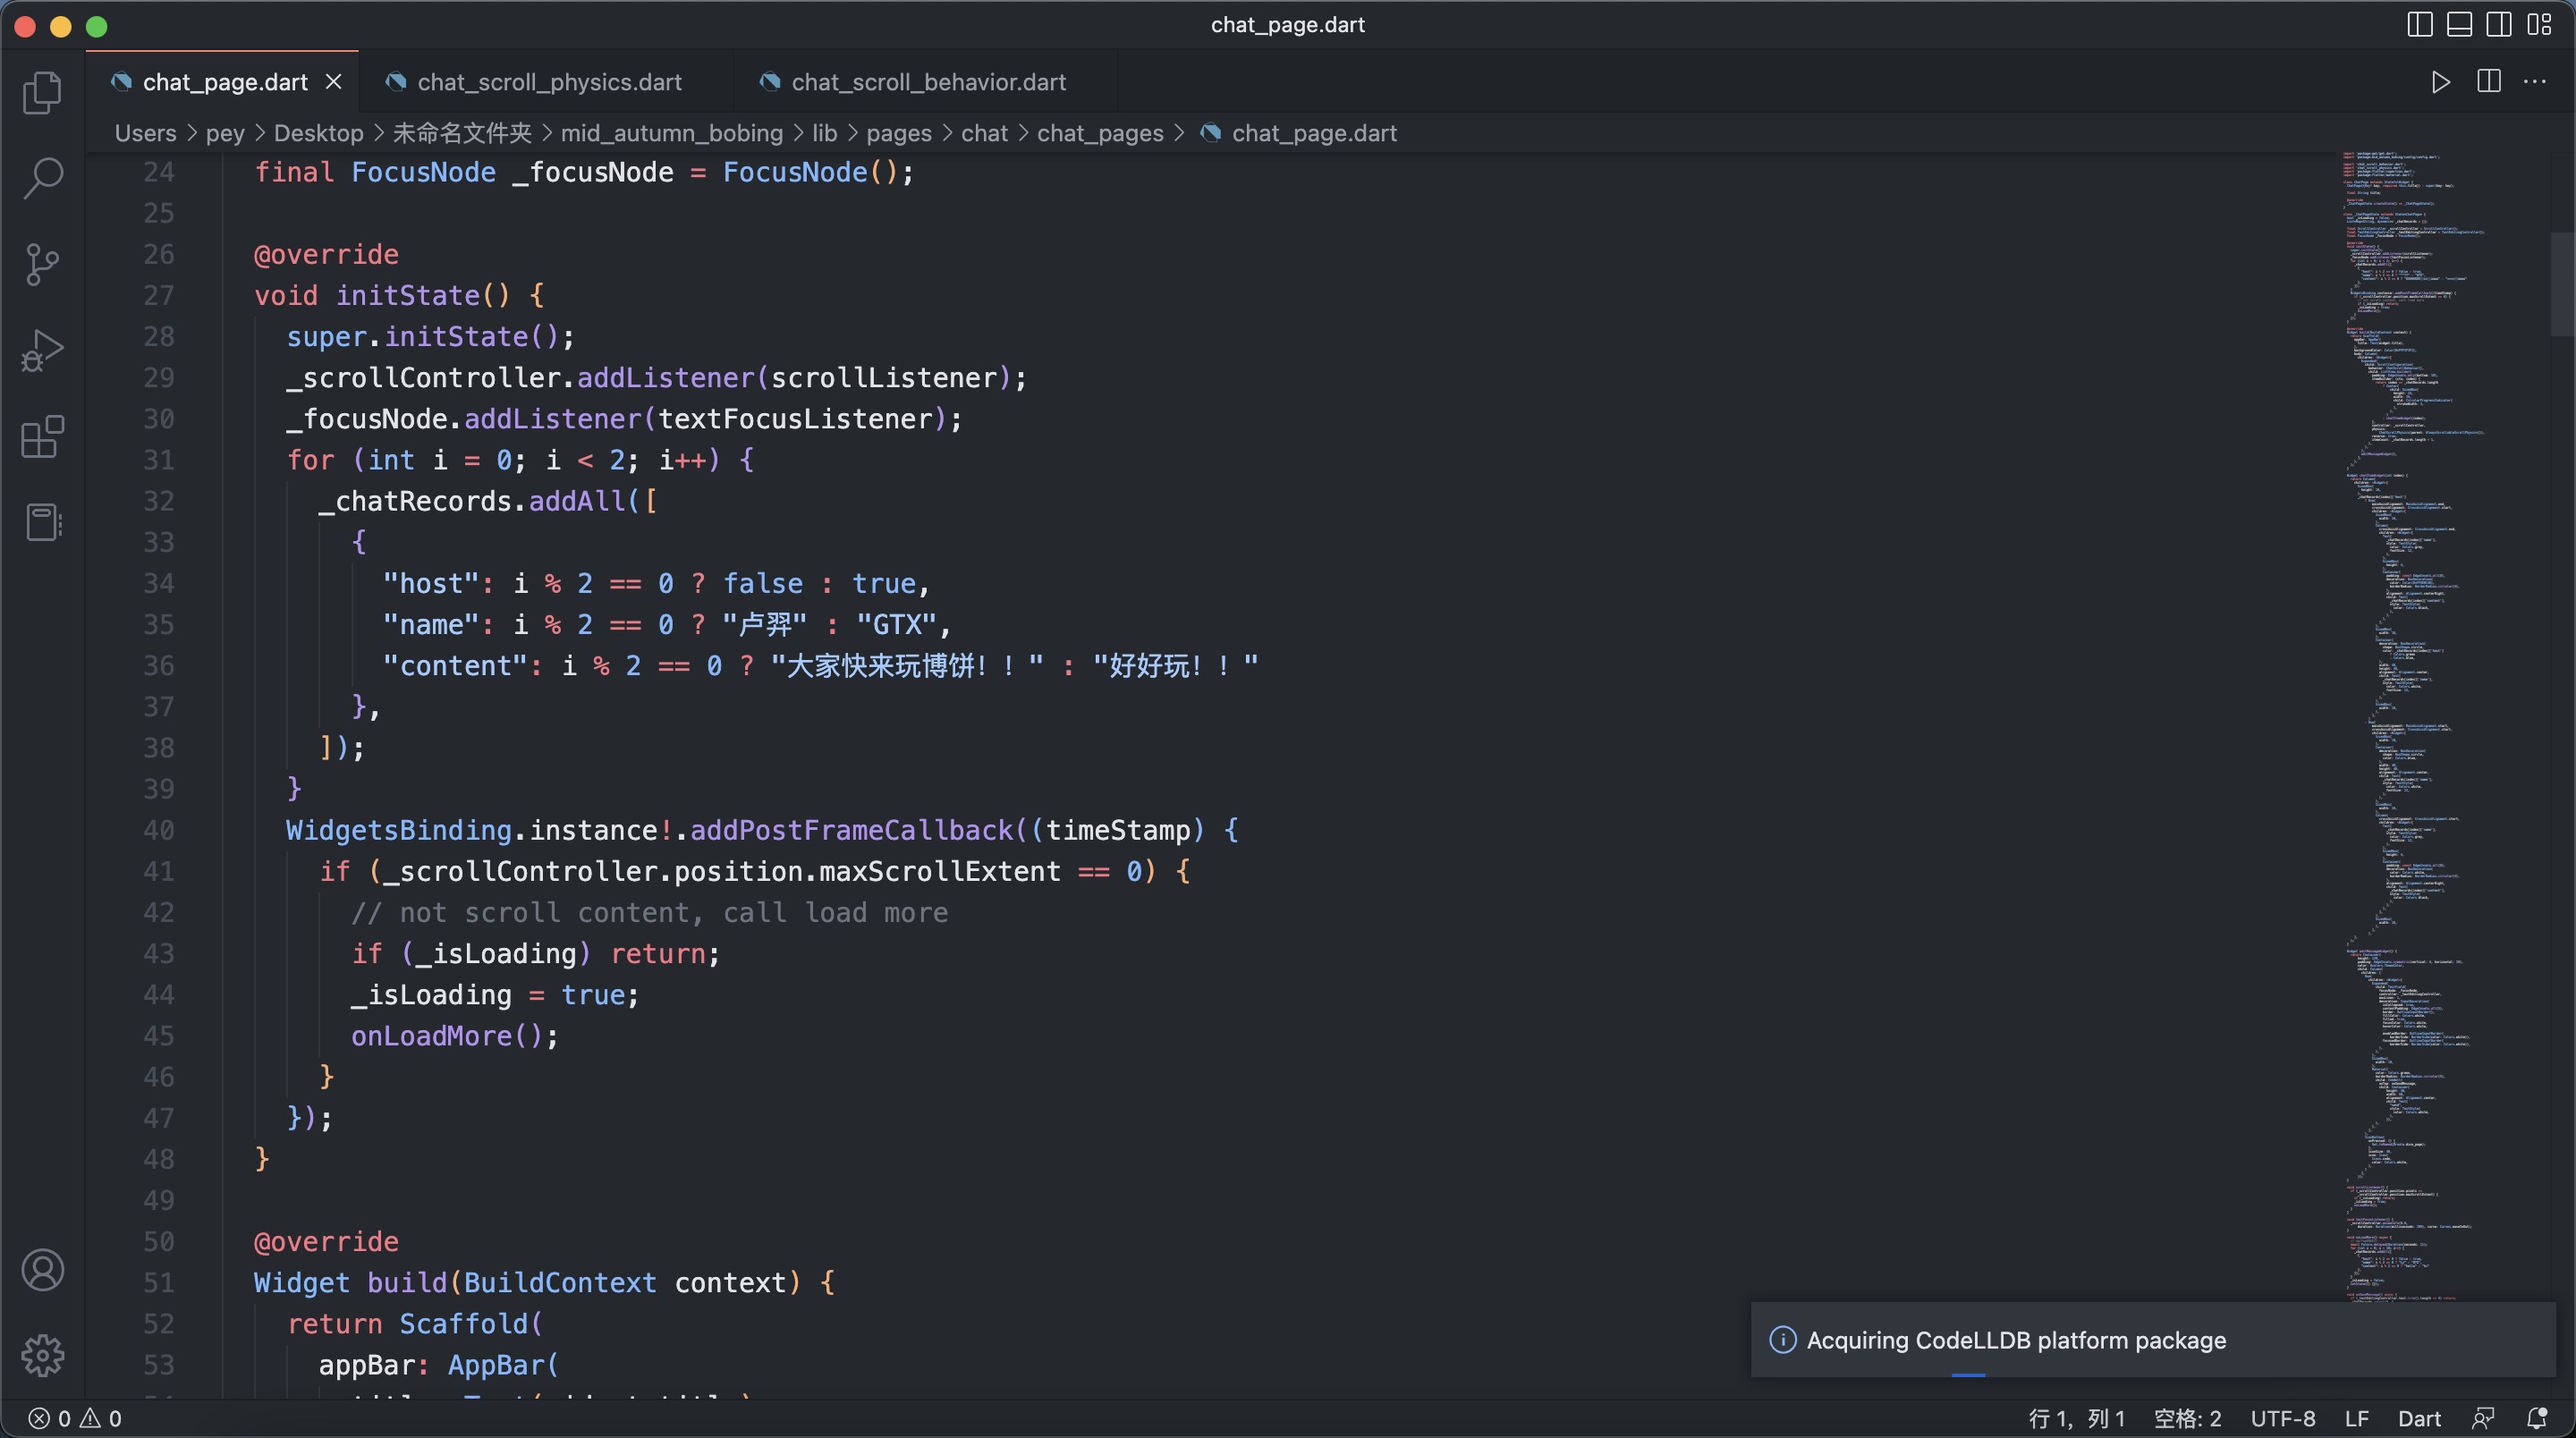Image resolution: width=2576 pixels, height=1438 pixels.
Task: Switch to chat_scroll_behavior.dart tab
Action: [x=928, y=82]
